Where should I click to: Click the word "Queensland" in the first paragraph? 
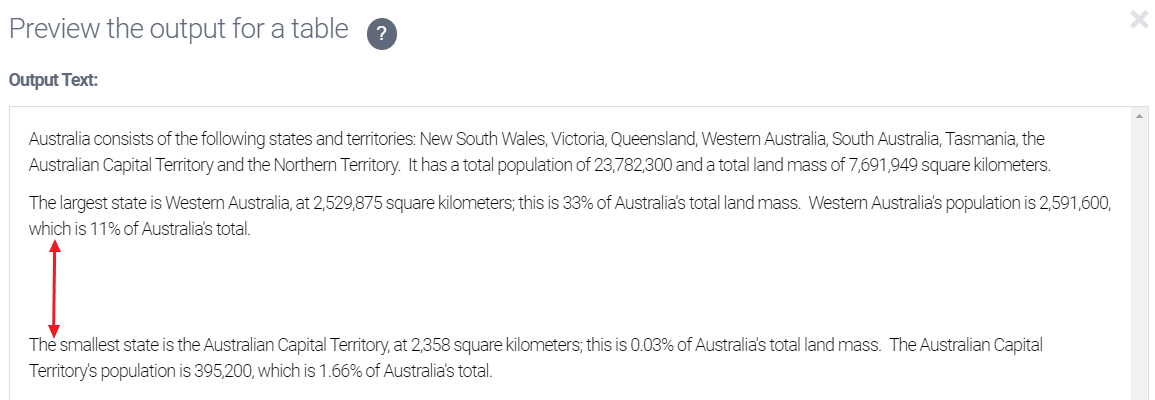pyautogui.click(x=649, y=139)
